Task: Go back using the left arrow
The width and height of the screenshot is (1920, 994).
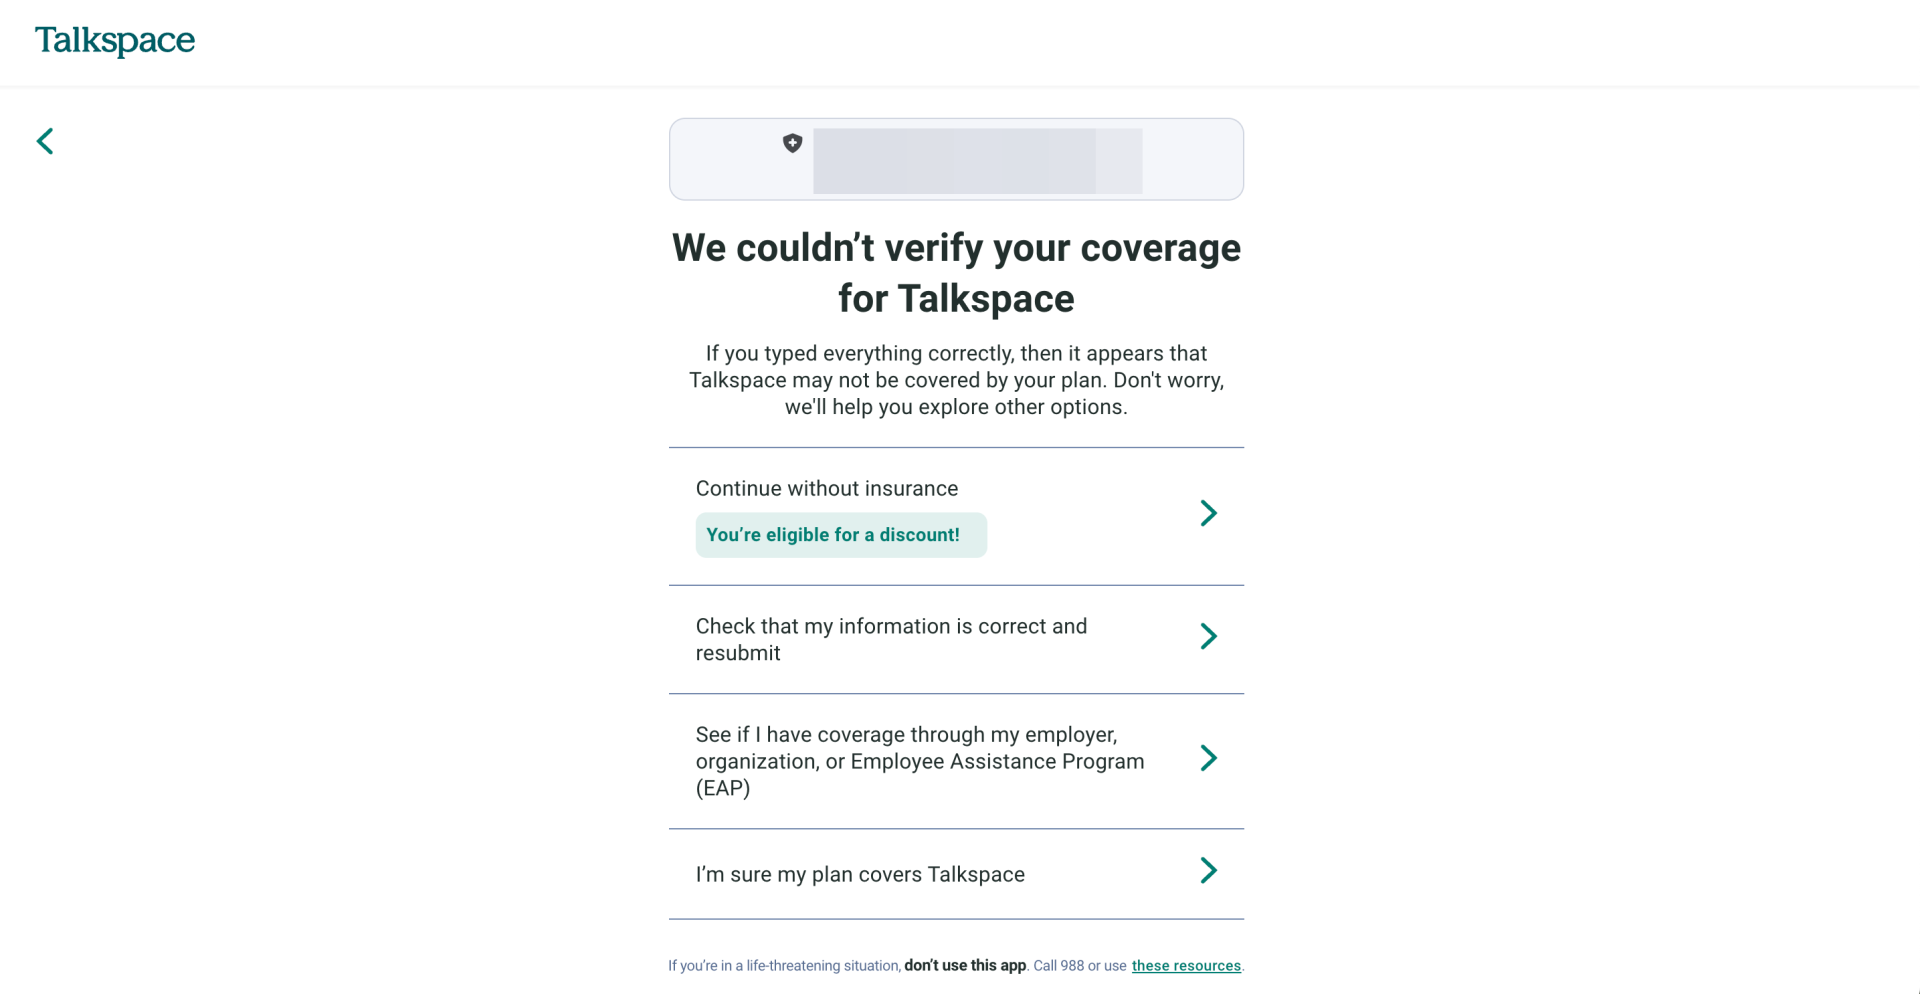Action: [x=45, y=141]
